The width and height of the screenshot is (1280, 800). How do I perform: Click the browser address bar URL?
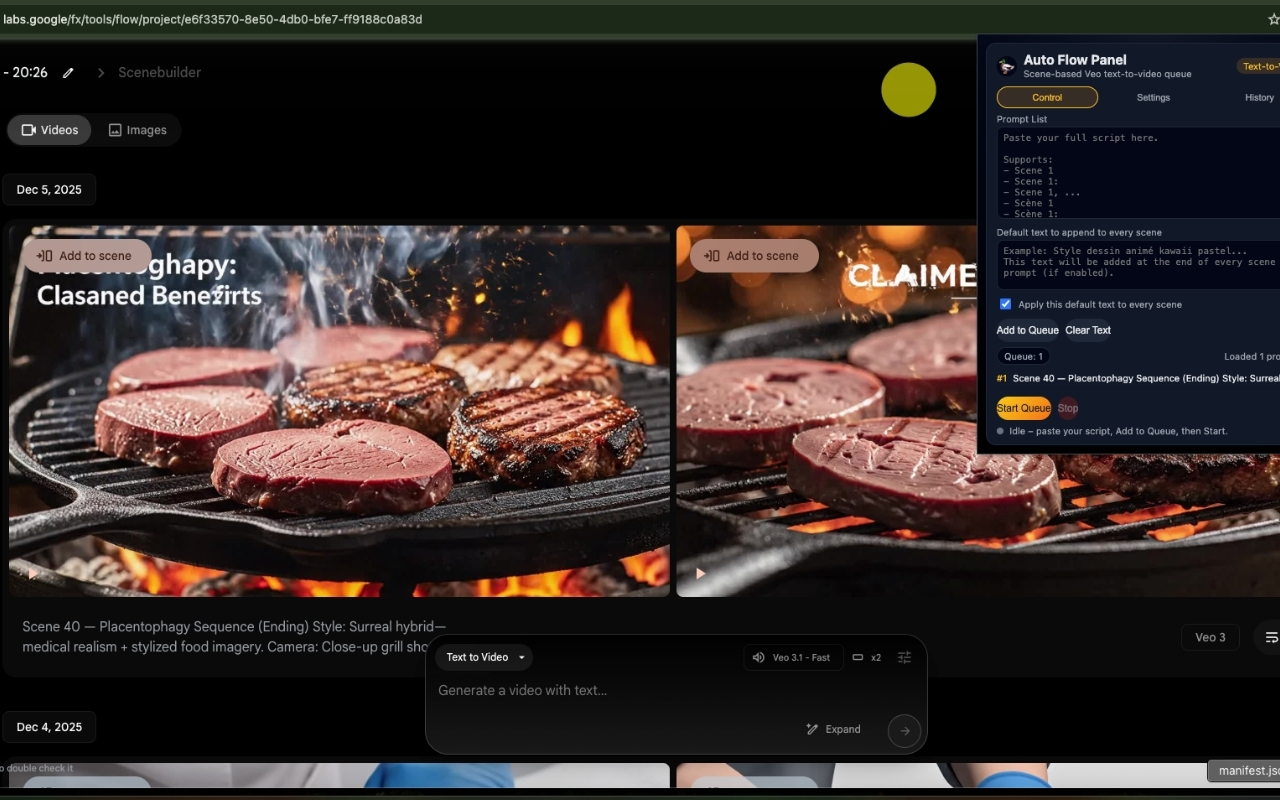[213, 19]
